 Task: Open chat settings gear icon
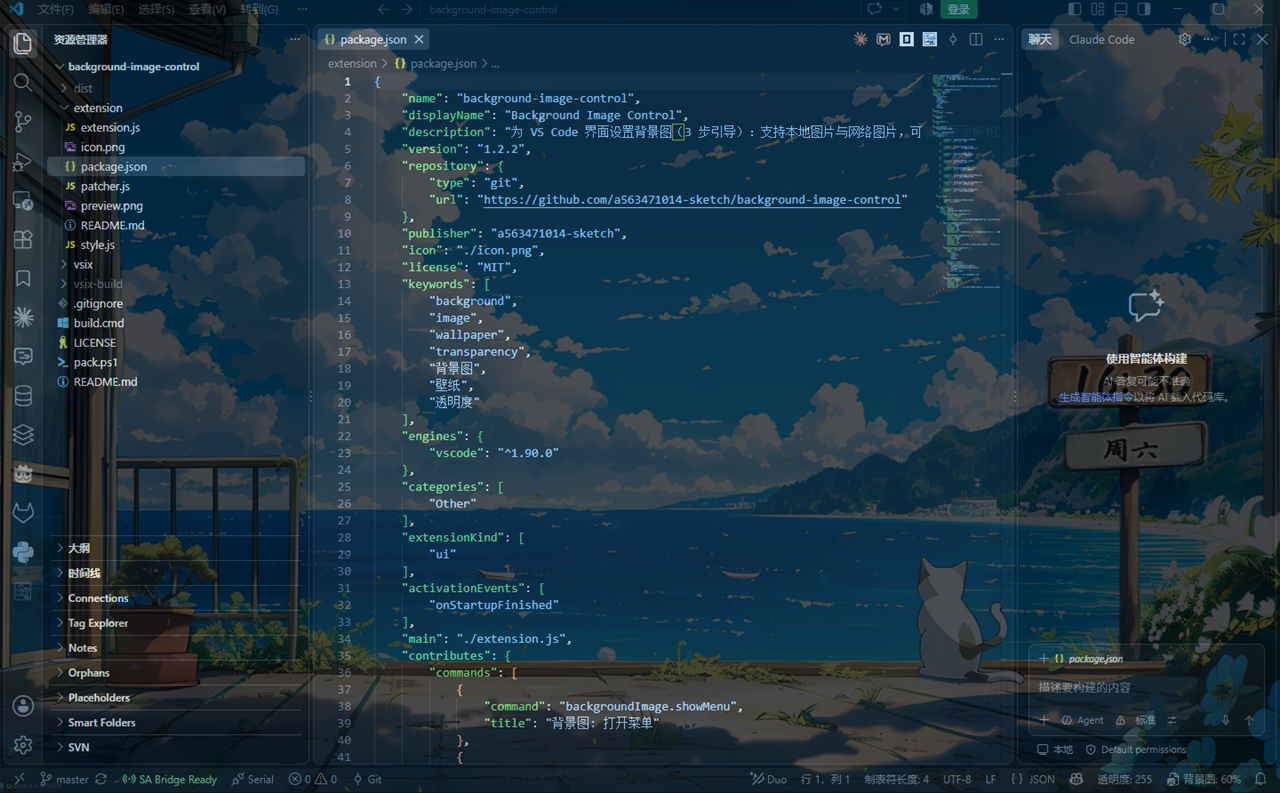(1185, 39)
